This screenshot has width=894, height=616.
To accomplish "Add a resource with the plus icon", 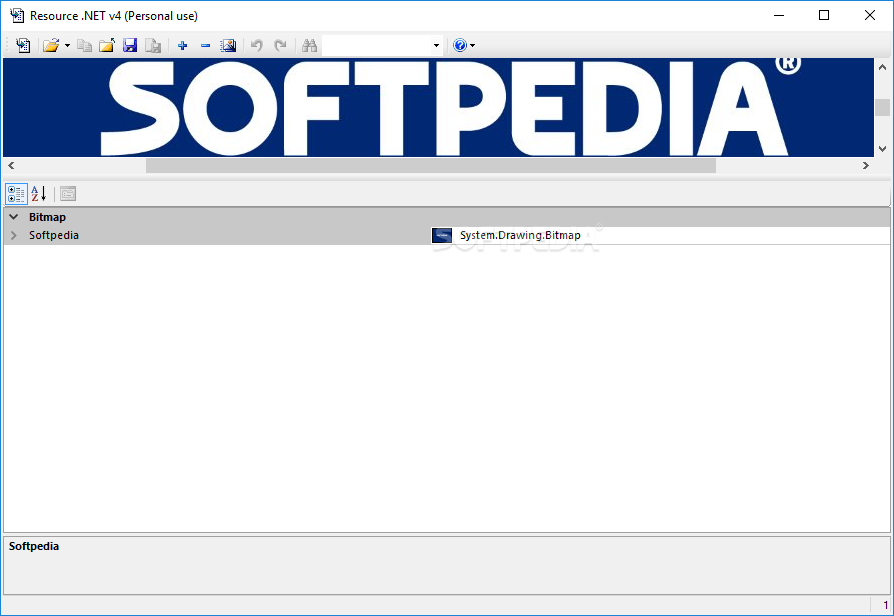I will pos(182,46).
